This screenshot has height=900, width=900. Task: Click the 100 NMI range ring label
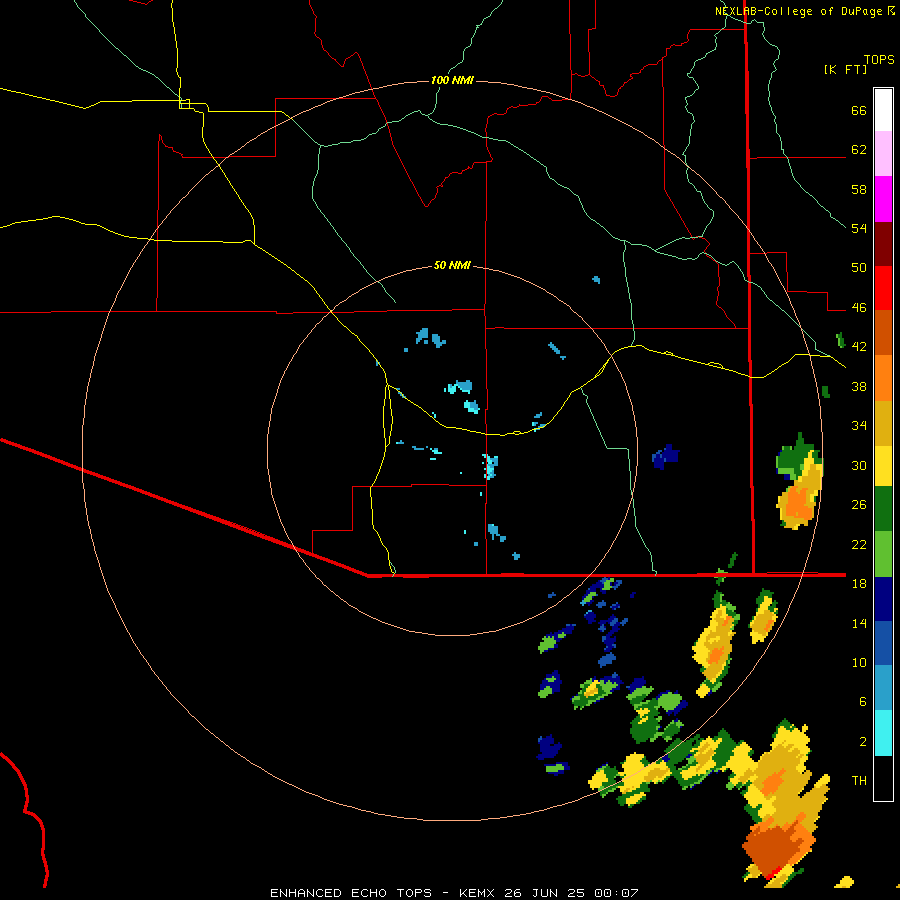tap(452, 80)
